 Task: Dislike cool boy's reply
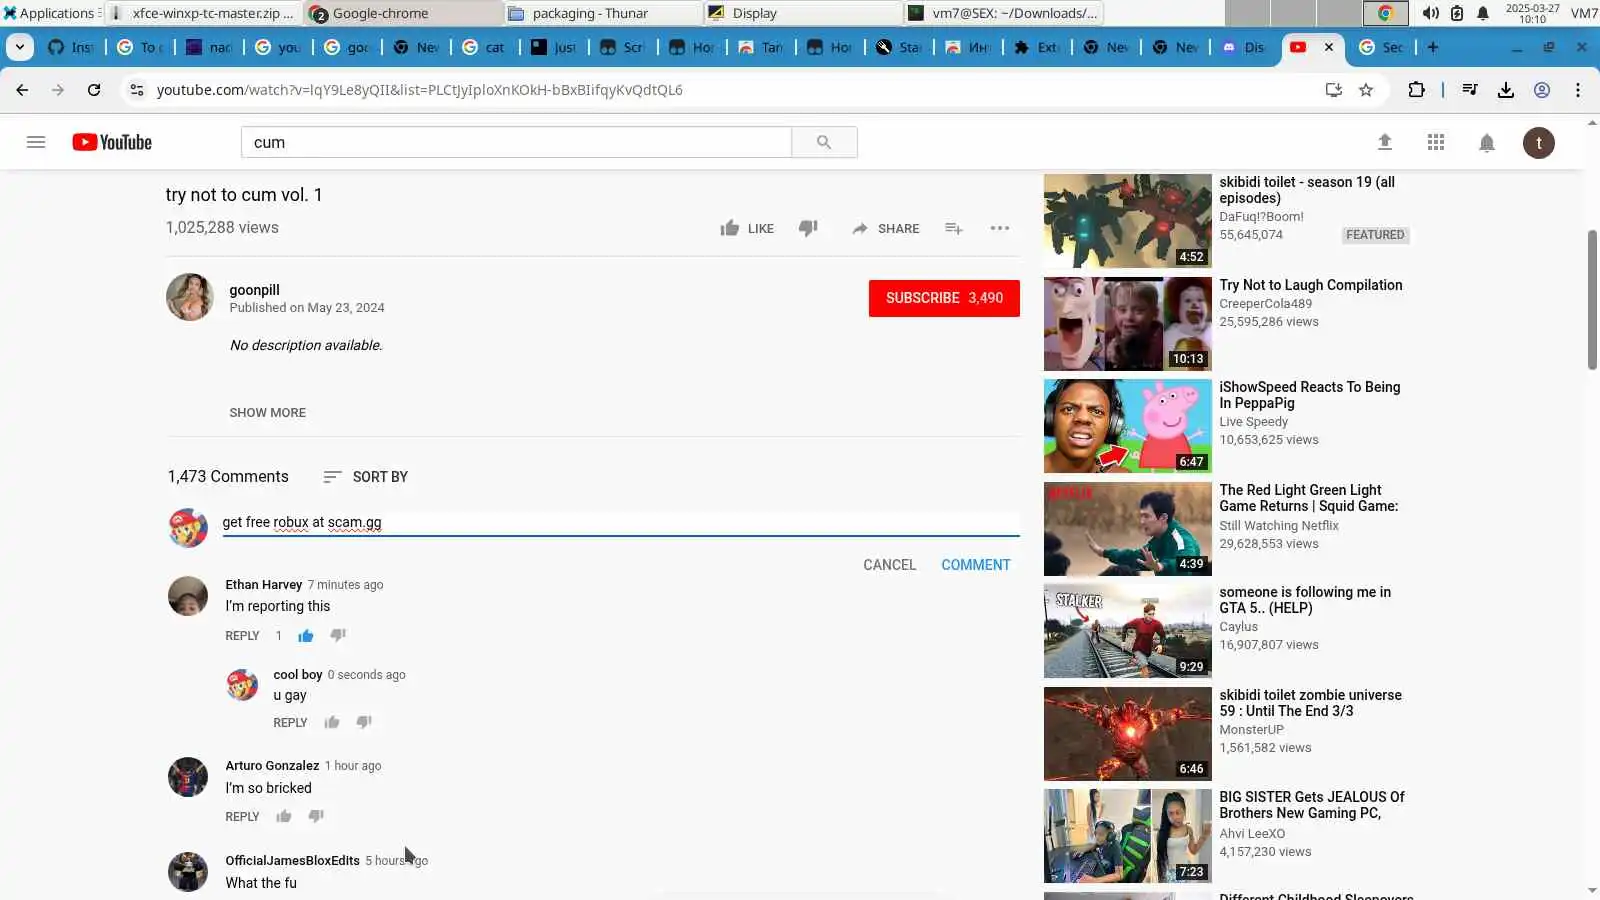(364, 722)
